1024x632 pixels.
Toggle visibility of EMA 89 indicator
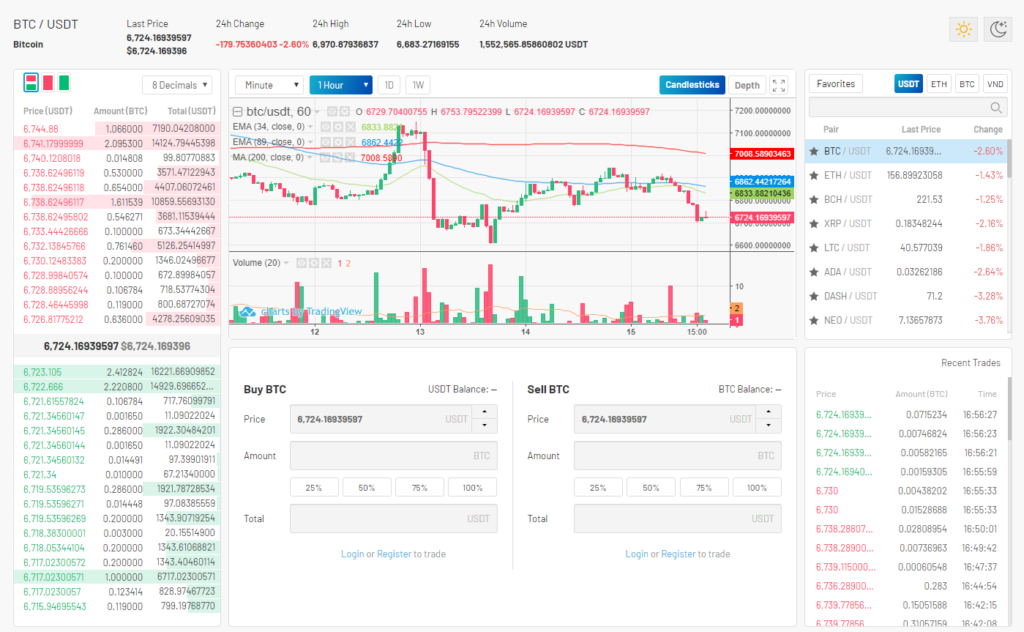(x=325, y=142)
